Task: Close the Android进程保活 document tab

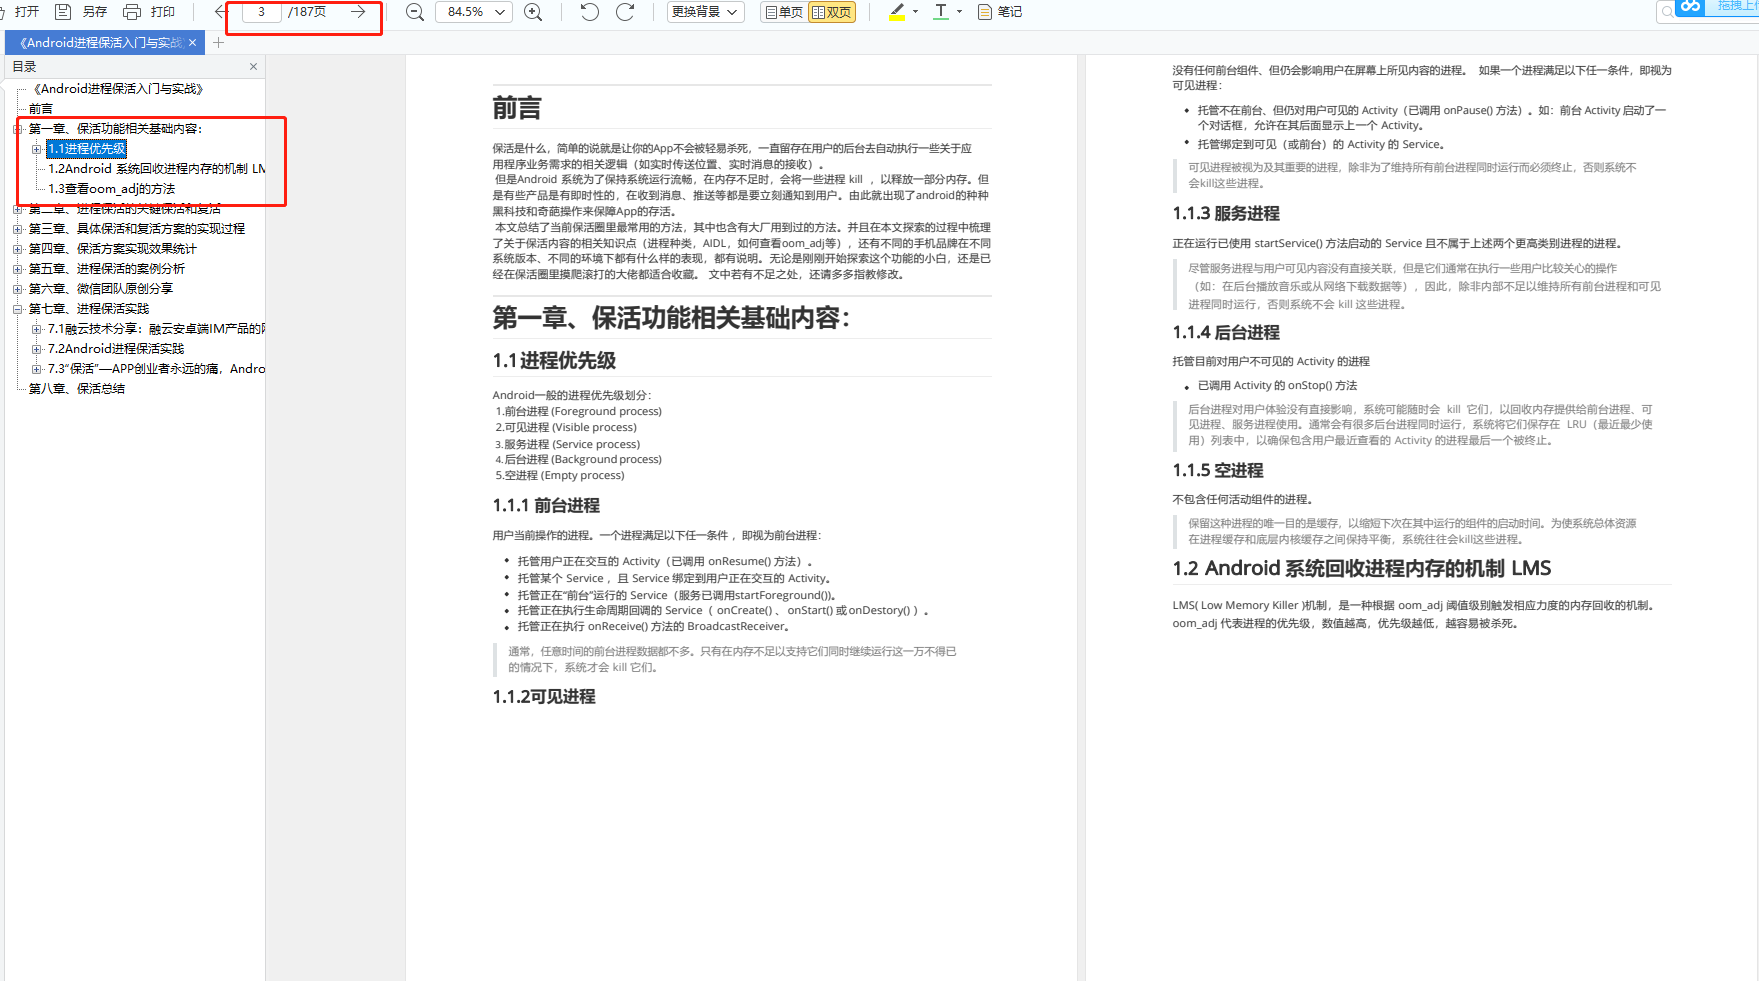Action: (x=193, y=43)
